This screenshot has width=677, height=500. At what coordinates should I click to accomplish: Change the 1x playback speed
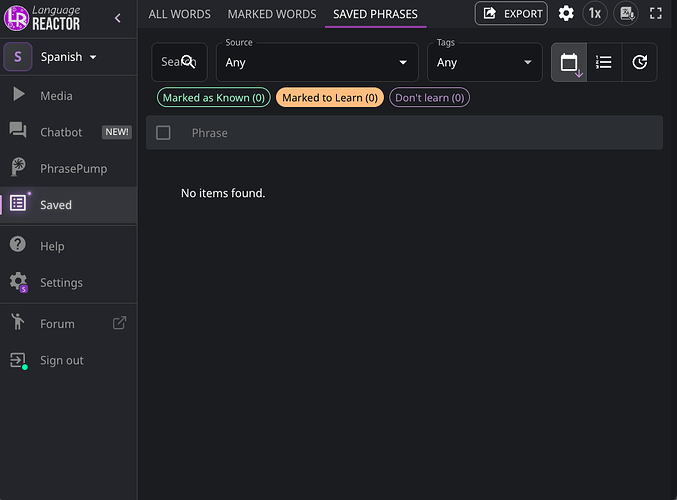595,14
